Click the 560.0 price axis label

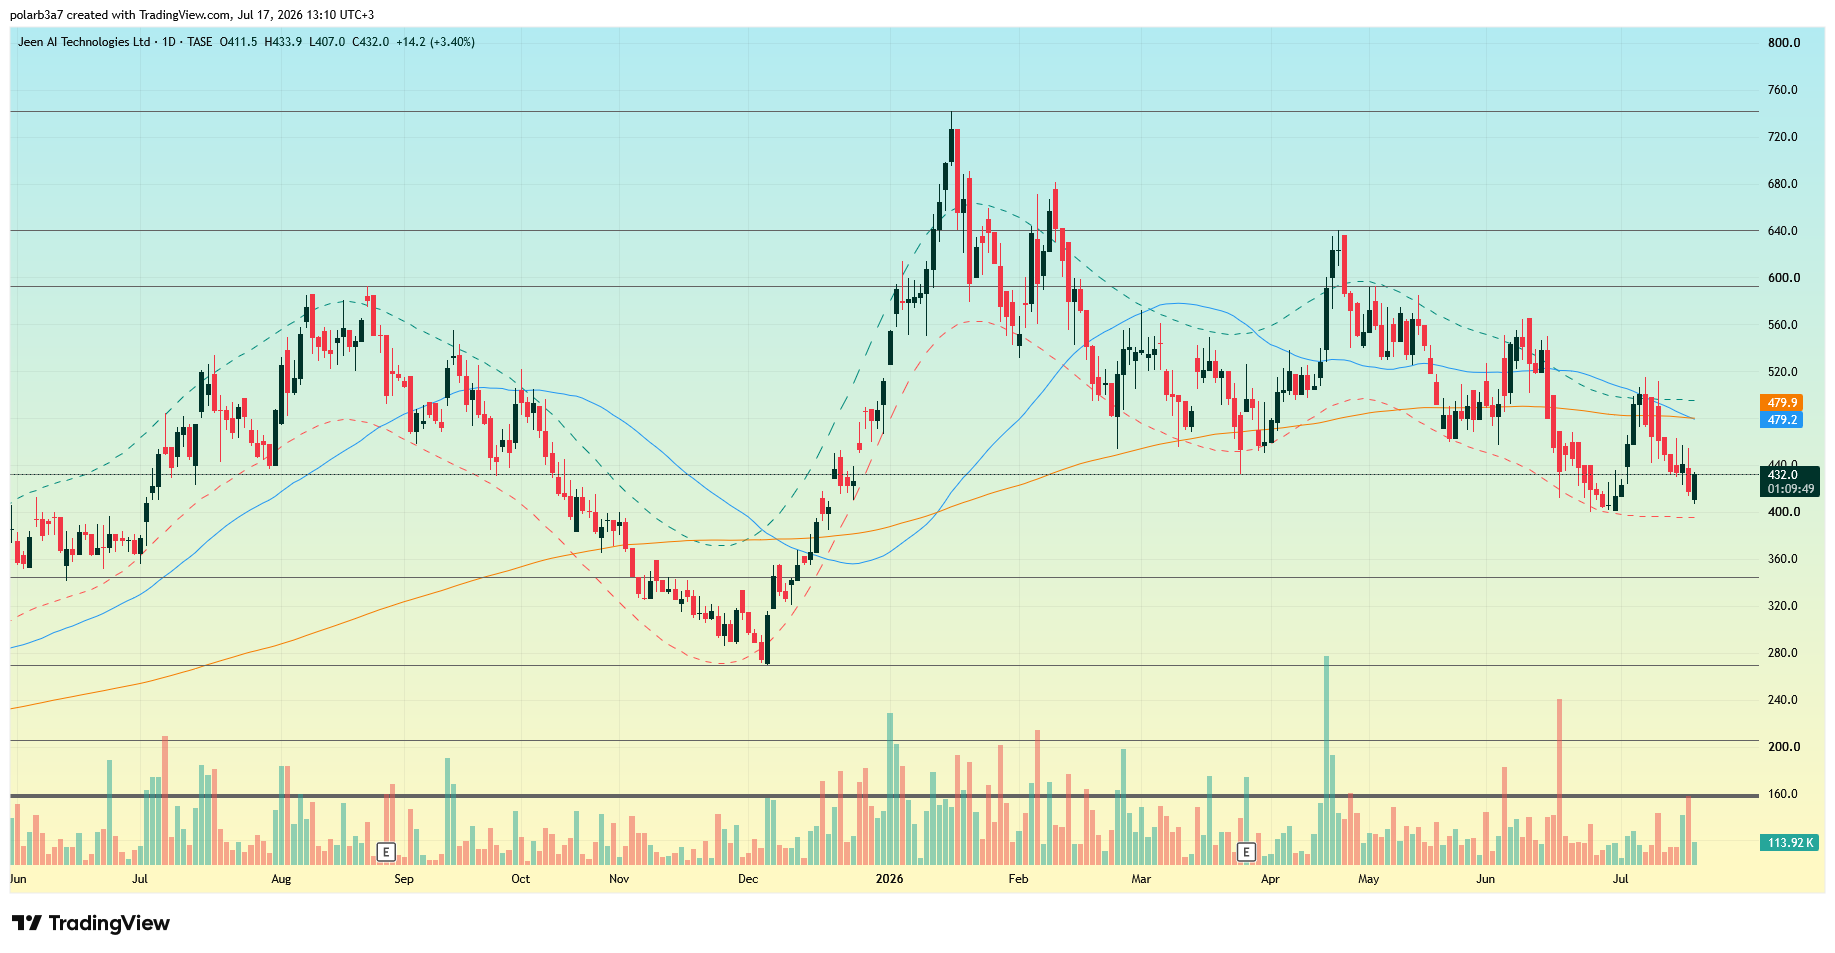[x=1784, y=325]
